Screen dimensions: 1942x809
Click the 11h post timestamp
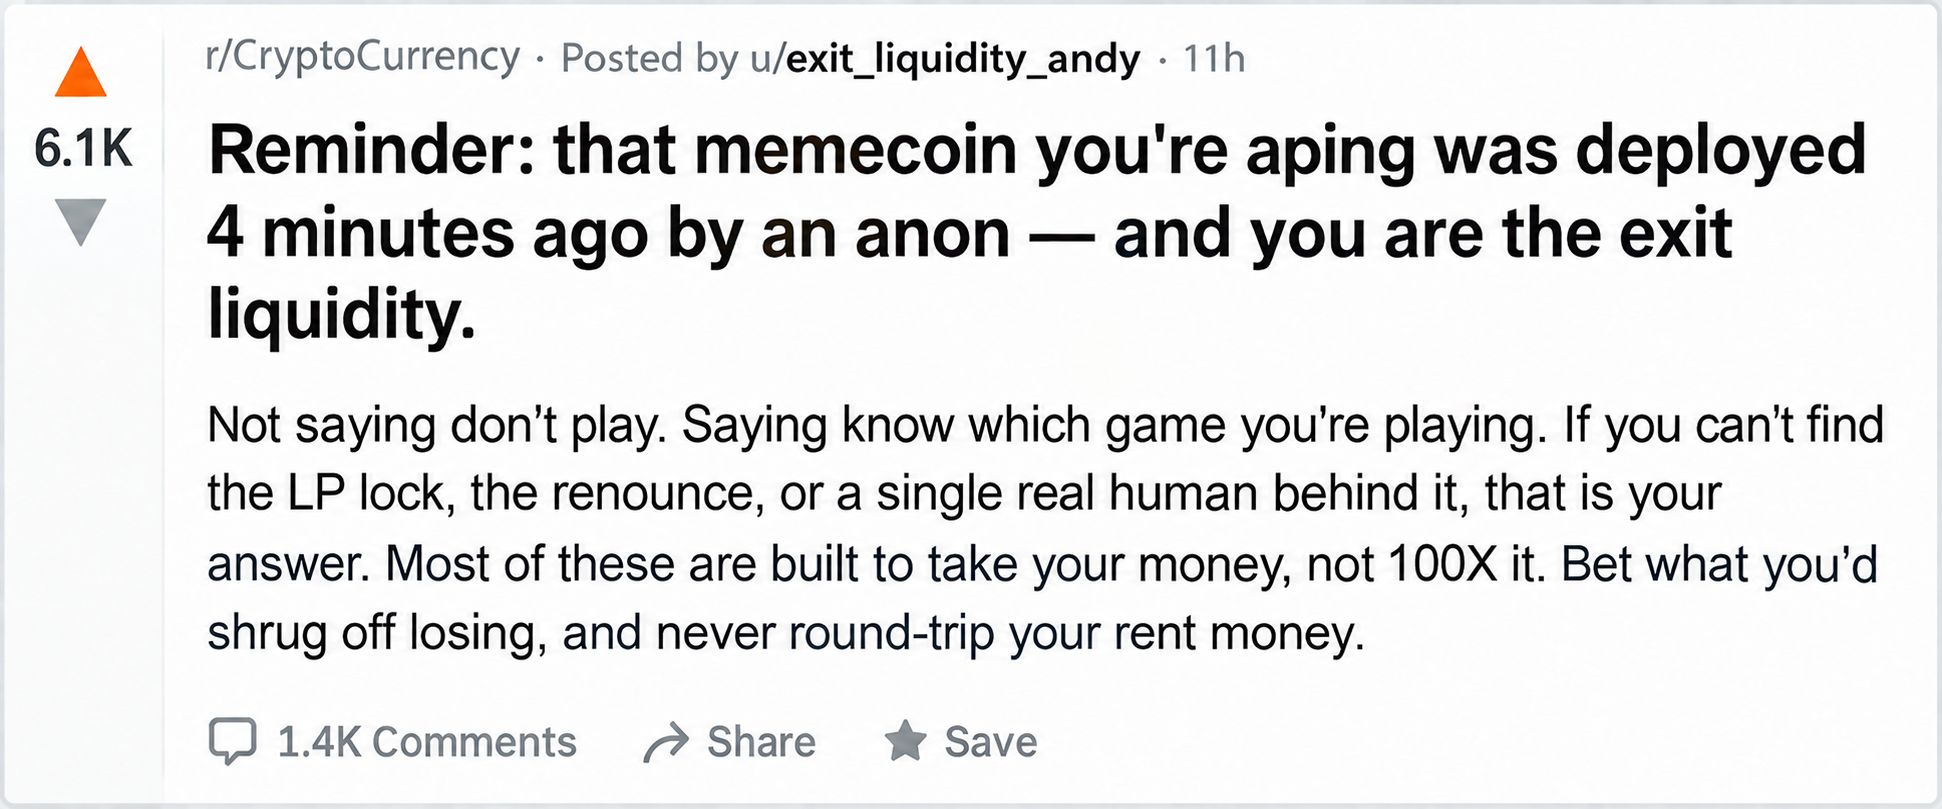[1214, 59]
